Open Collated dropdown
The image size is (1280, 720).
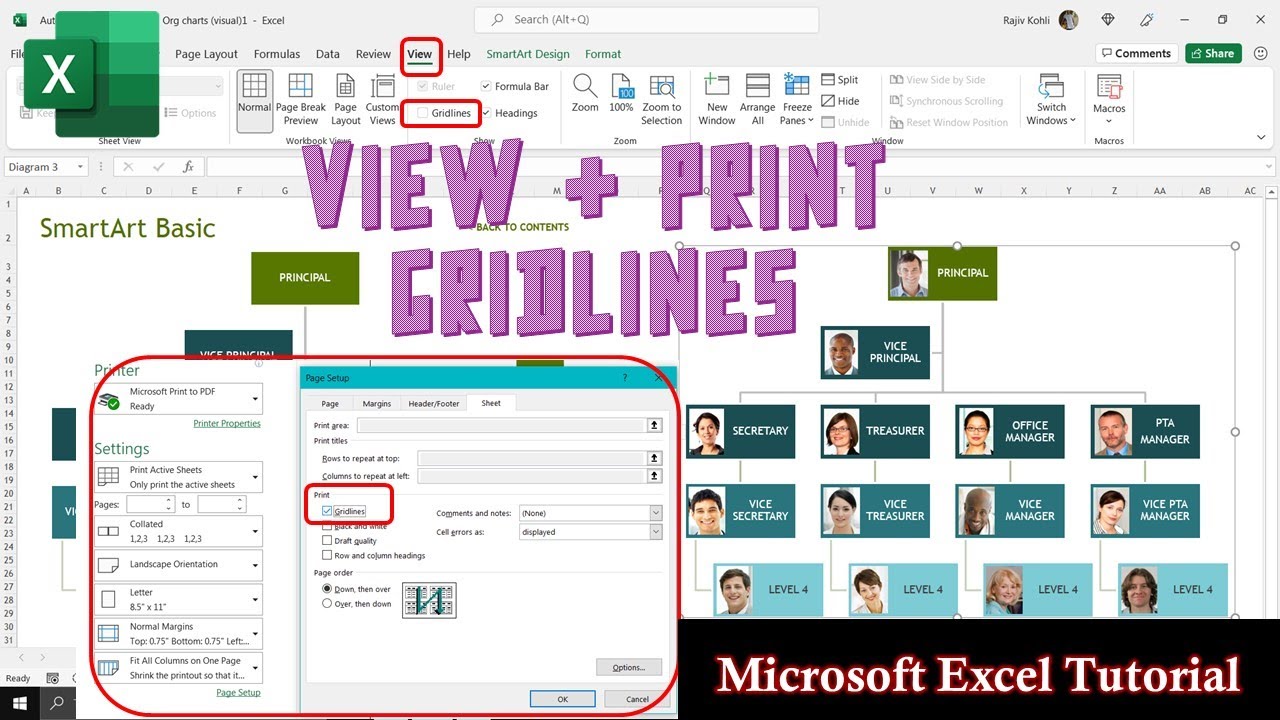click(255, 531)
